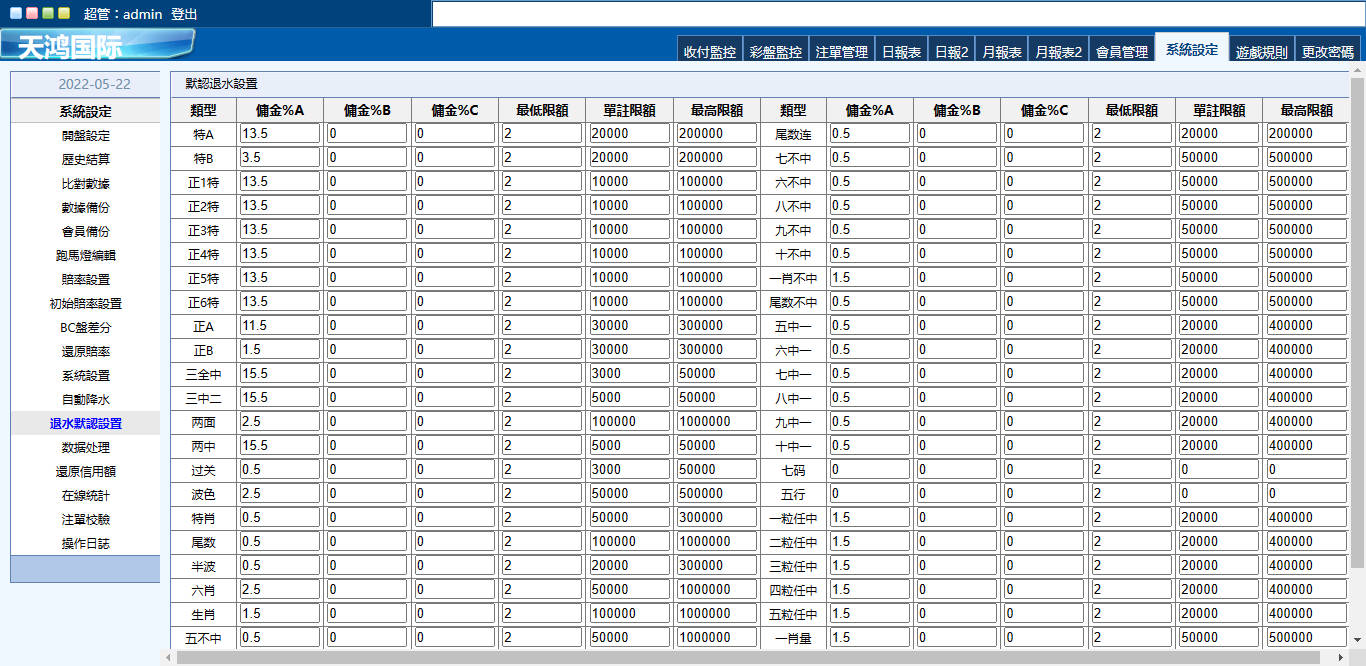Switch to the 日報表 tab

[x=900, y=51]
